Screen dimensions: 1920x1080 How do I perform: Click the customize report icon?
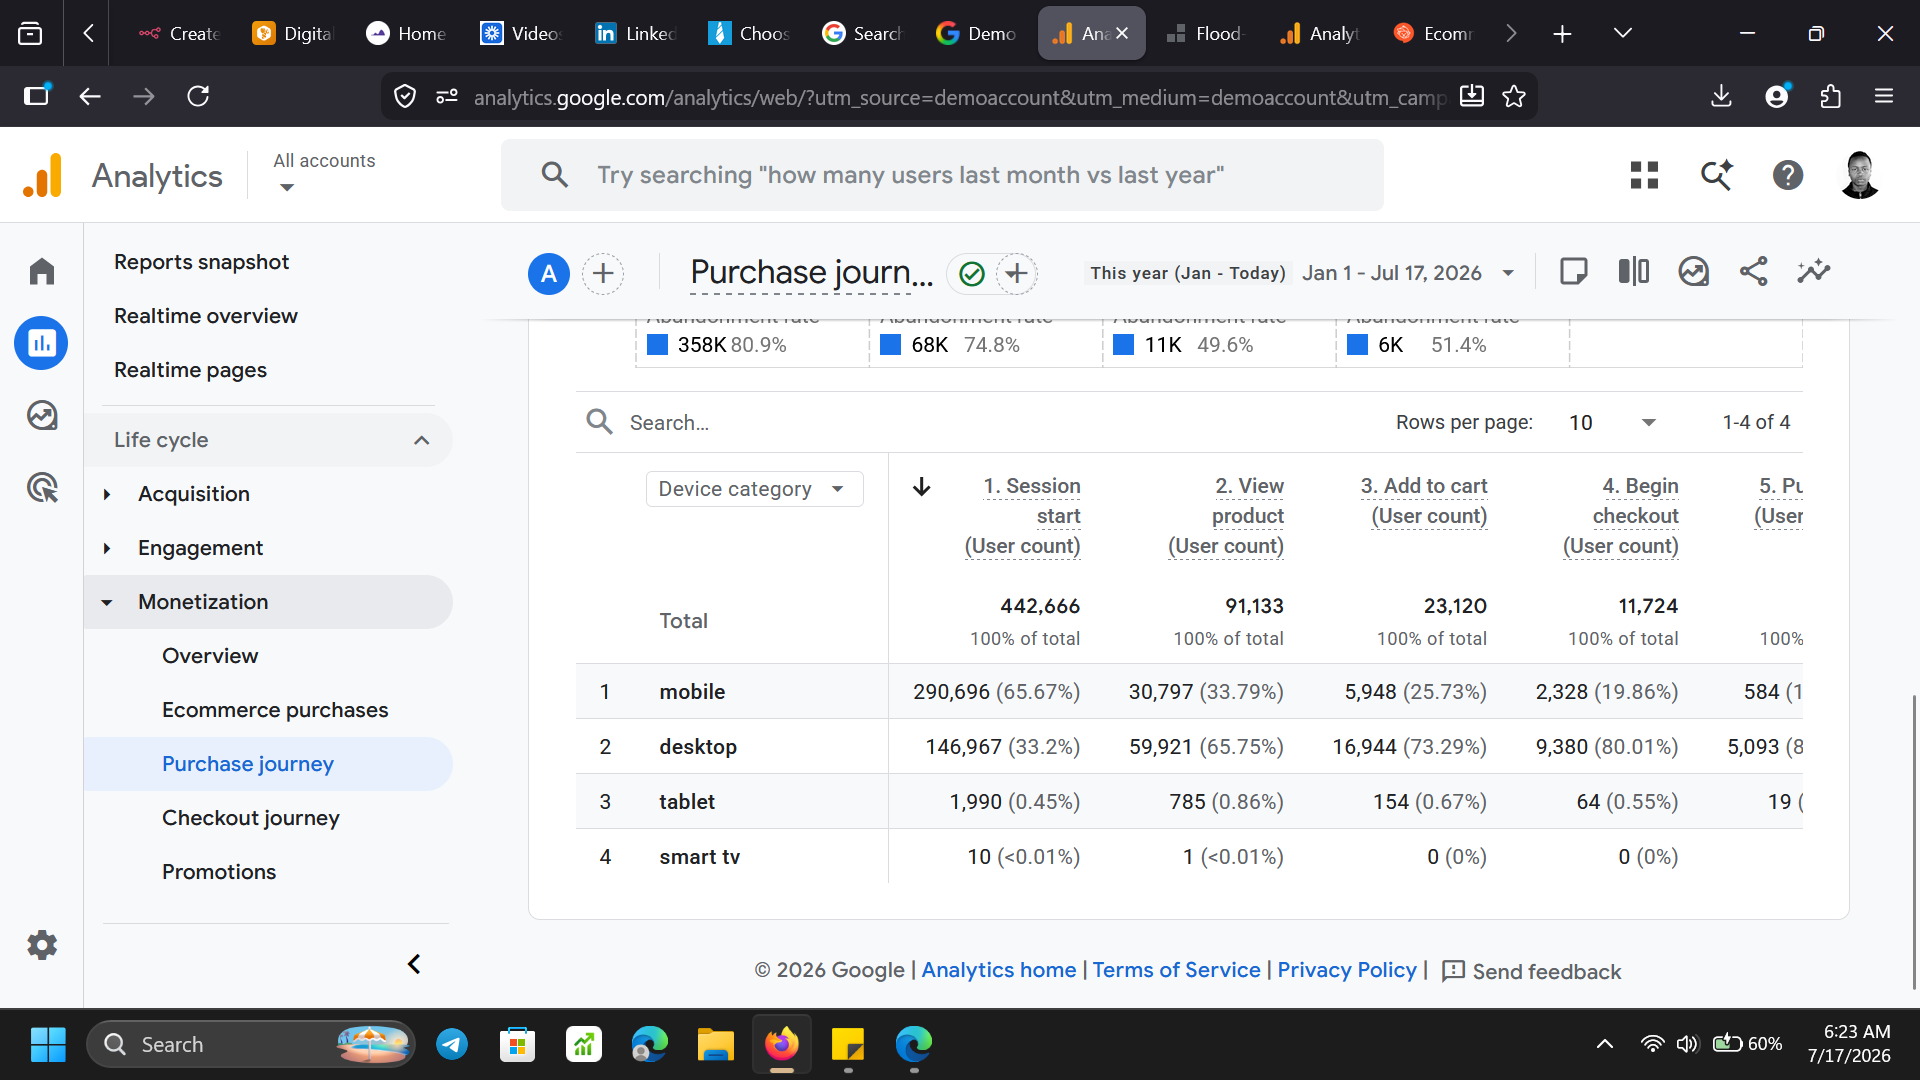click(x=1694, y=271)
